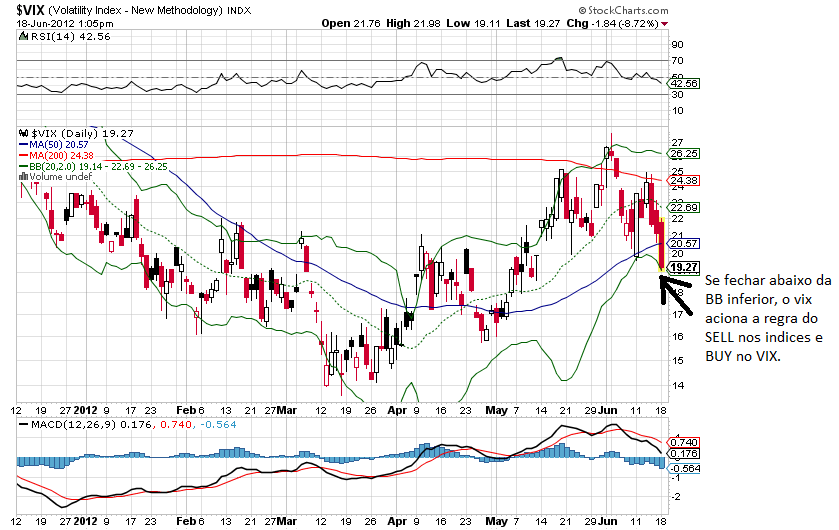Click the small icon before RSI(14) label
Viewport: 839px width, 530px height.
(23, 36)
